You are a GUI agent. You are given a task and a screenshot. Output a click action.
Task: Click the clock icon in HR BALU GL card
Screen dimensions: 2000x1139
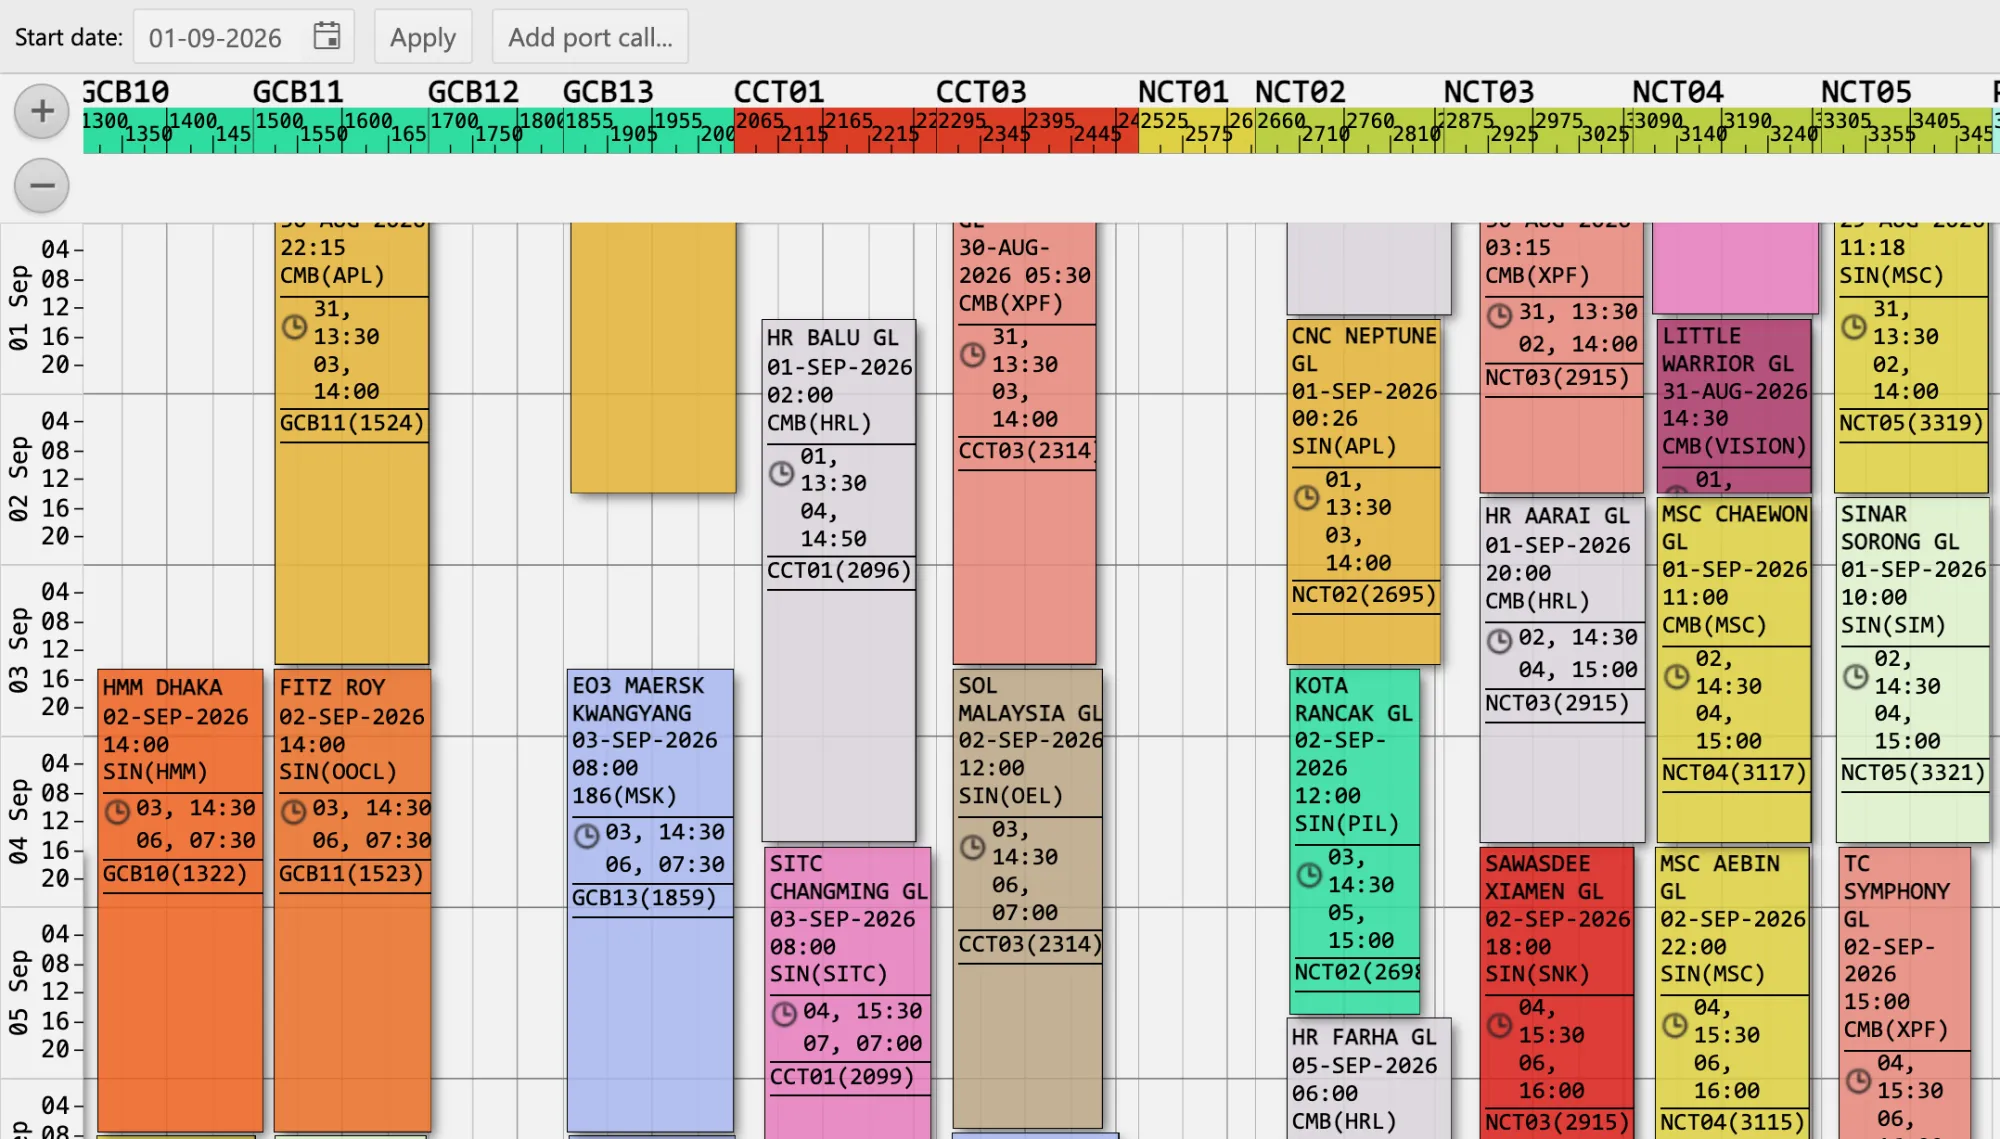(x=782, y=473)
